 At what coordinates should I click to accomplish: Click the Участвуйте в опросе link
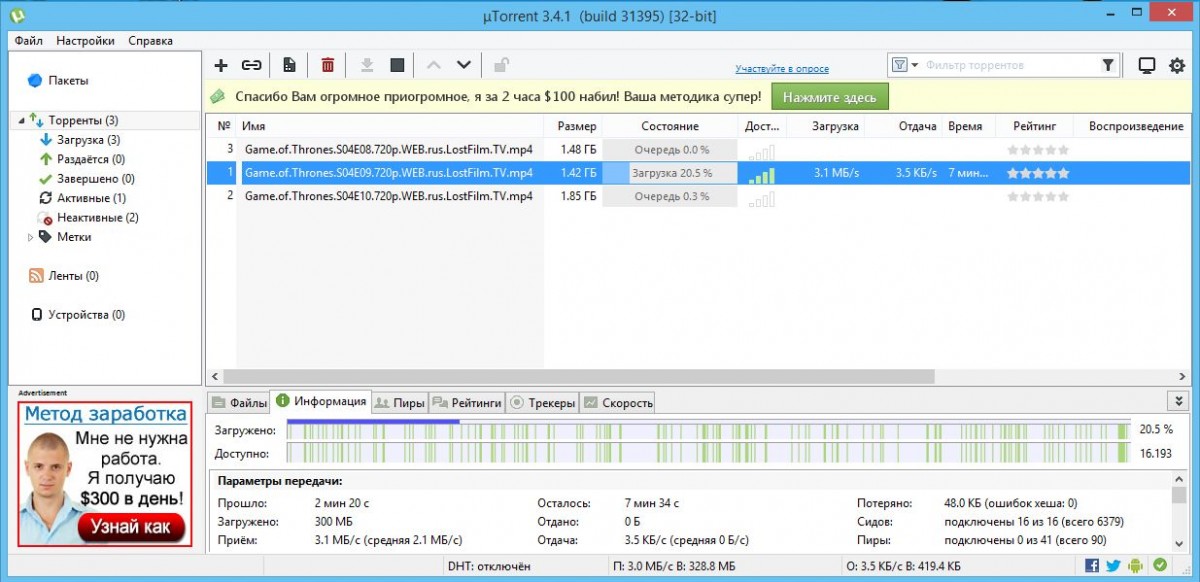pyautogui.click(x=782, y=69)
